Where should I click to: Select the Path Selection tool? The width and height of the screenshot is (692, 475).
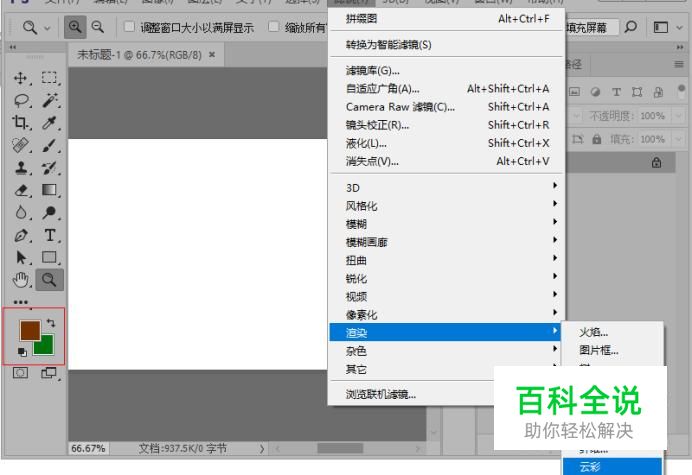point(21,257)
